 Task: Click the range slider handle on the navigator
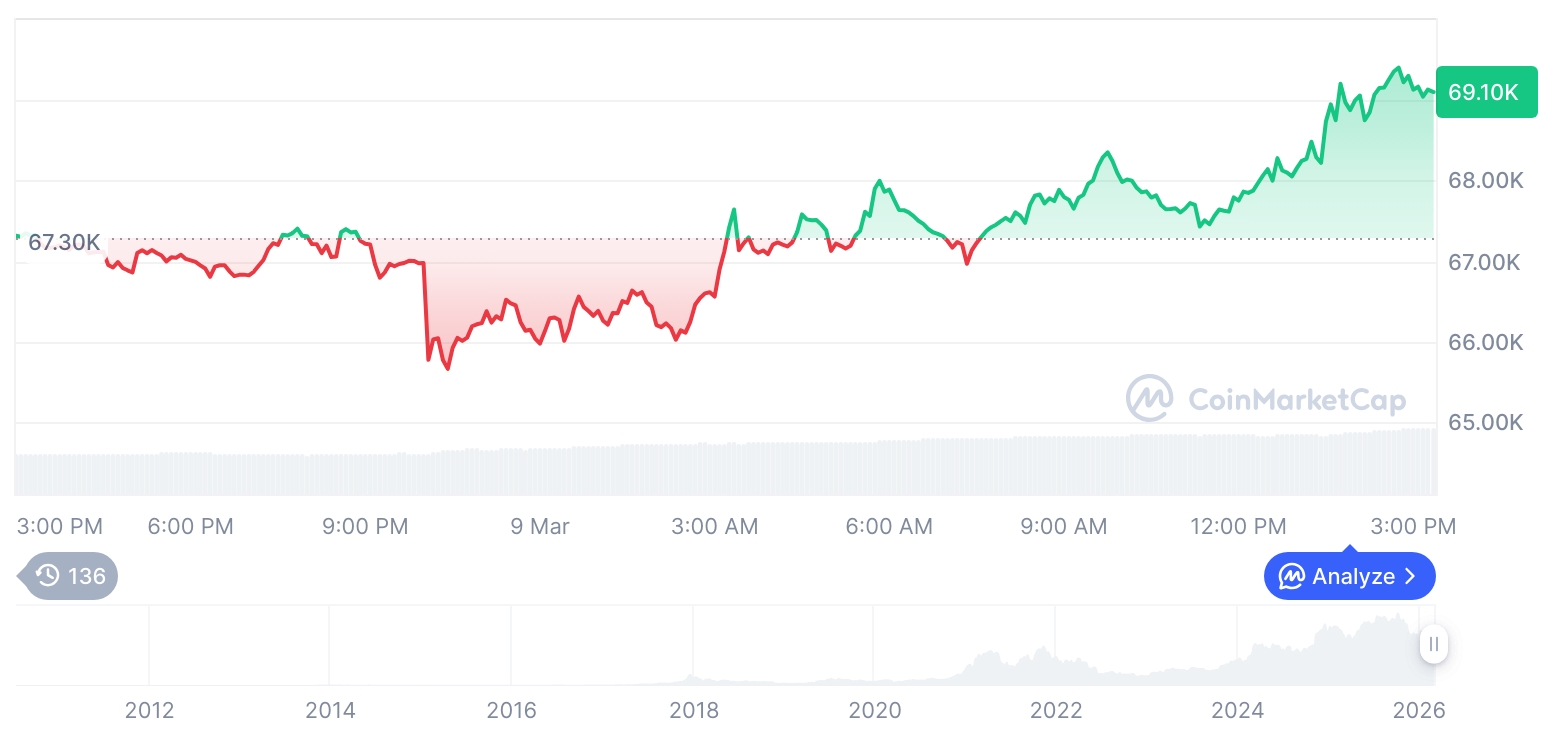click(1434, 644)
